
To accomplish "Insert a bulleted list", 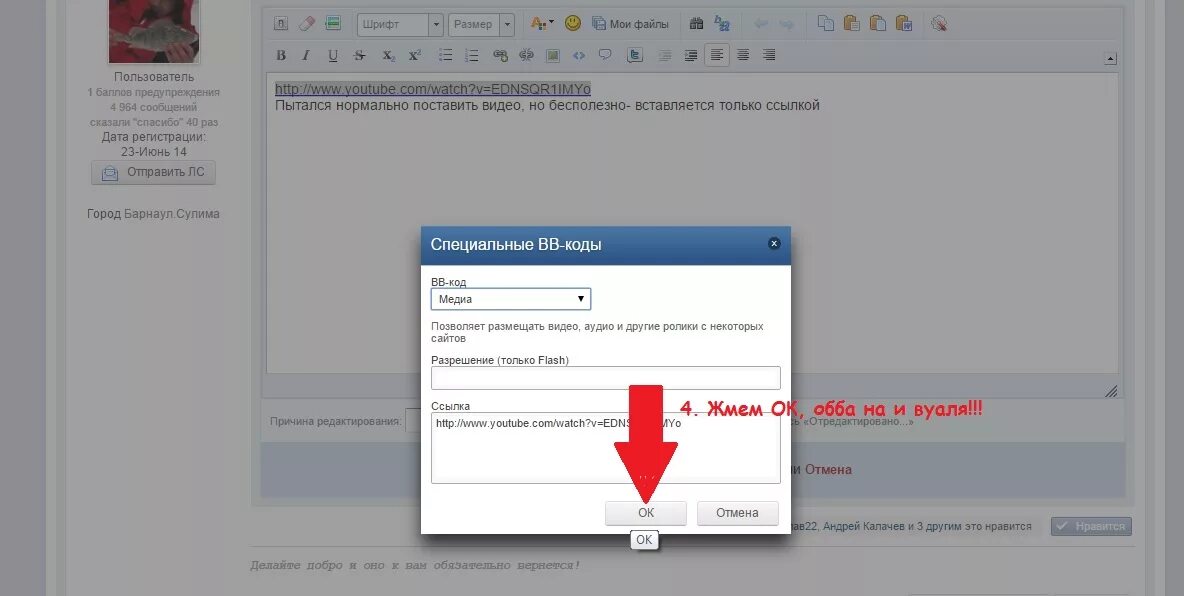I will 446,55.
